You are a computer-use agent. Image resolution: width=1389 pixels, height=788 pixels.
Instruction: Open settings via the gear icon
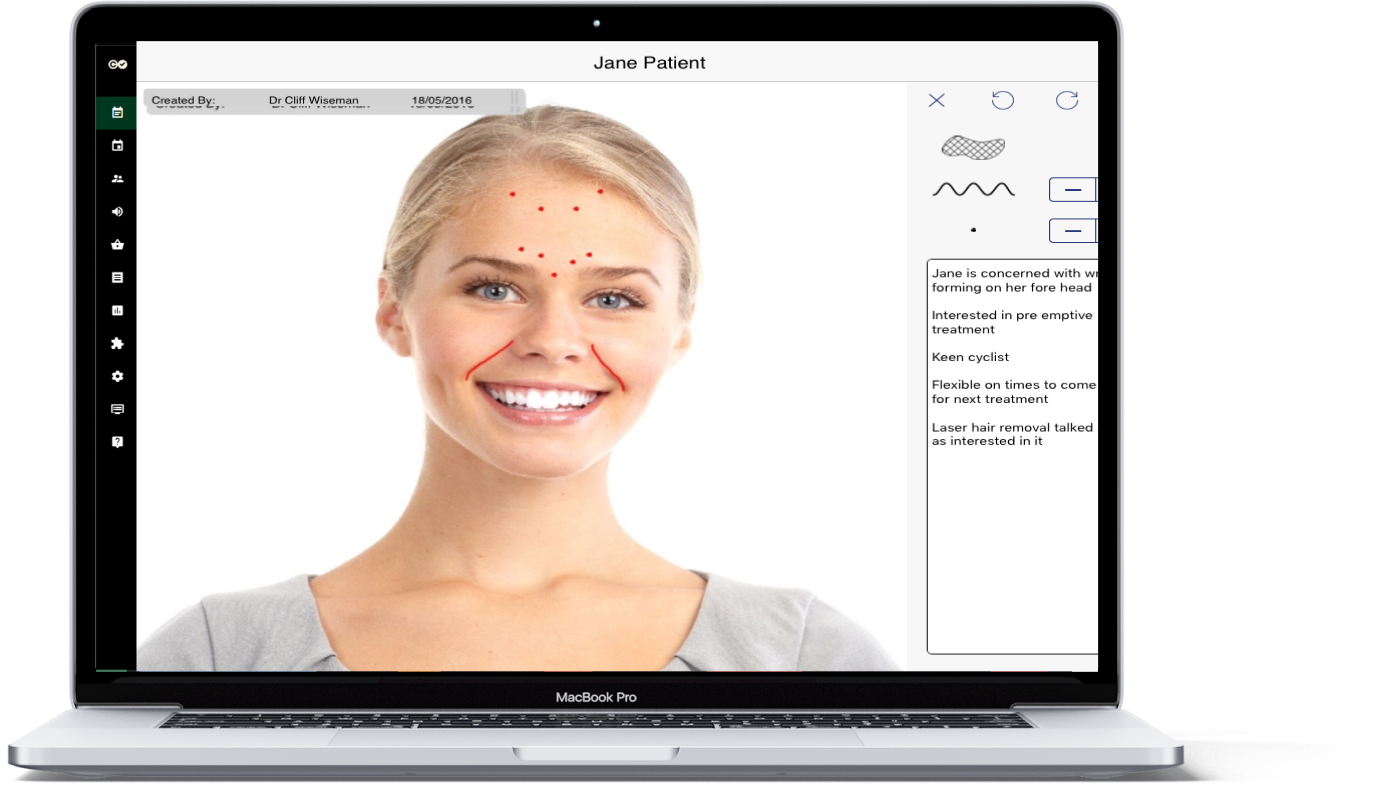pyautogui.click(x=117, y=377)
